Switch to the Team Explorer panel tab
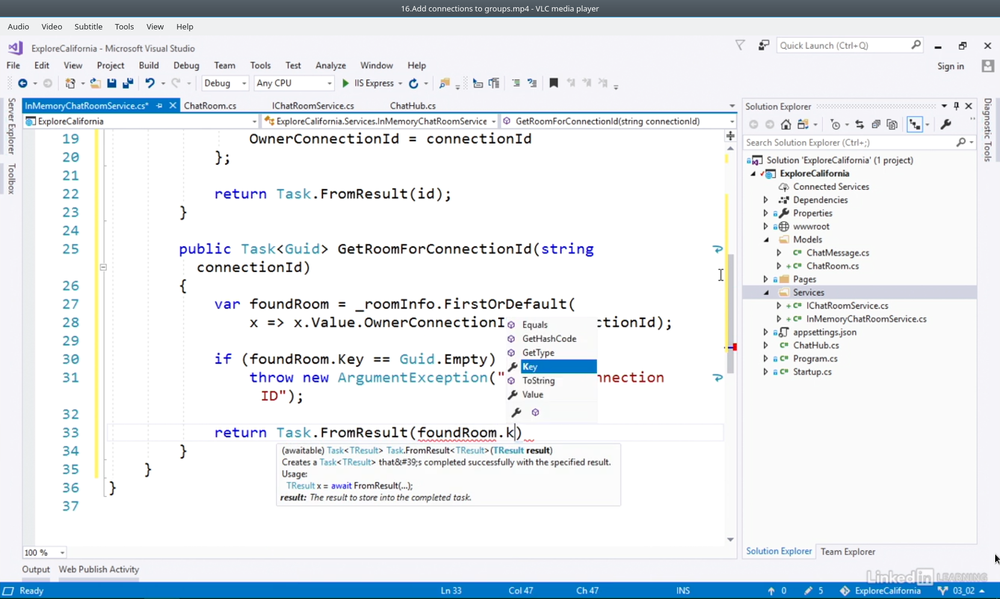This screenshot has width=1000, height=599. pos(848,552)
